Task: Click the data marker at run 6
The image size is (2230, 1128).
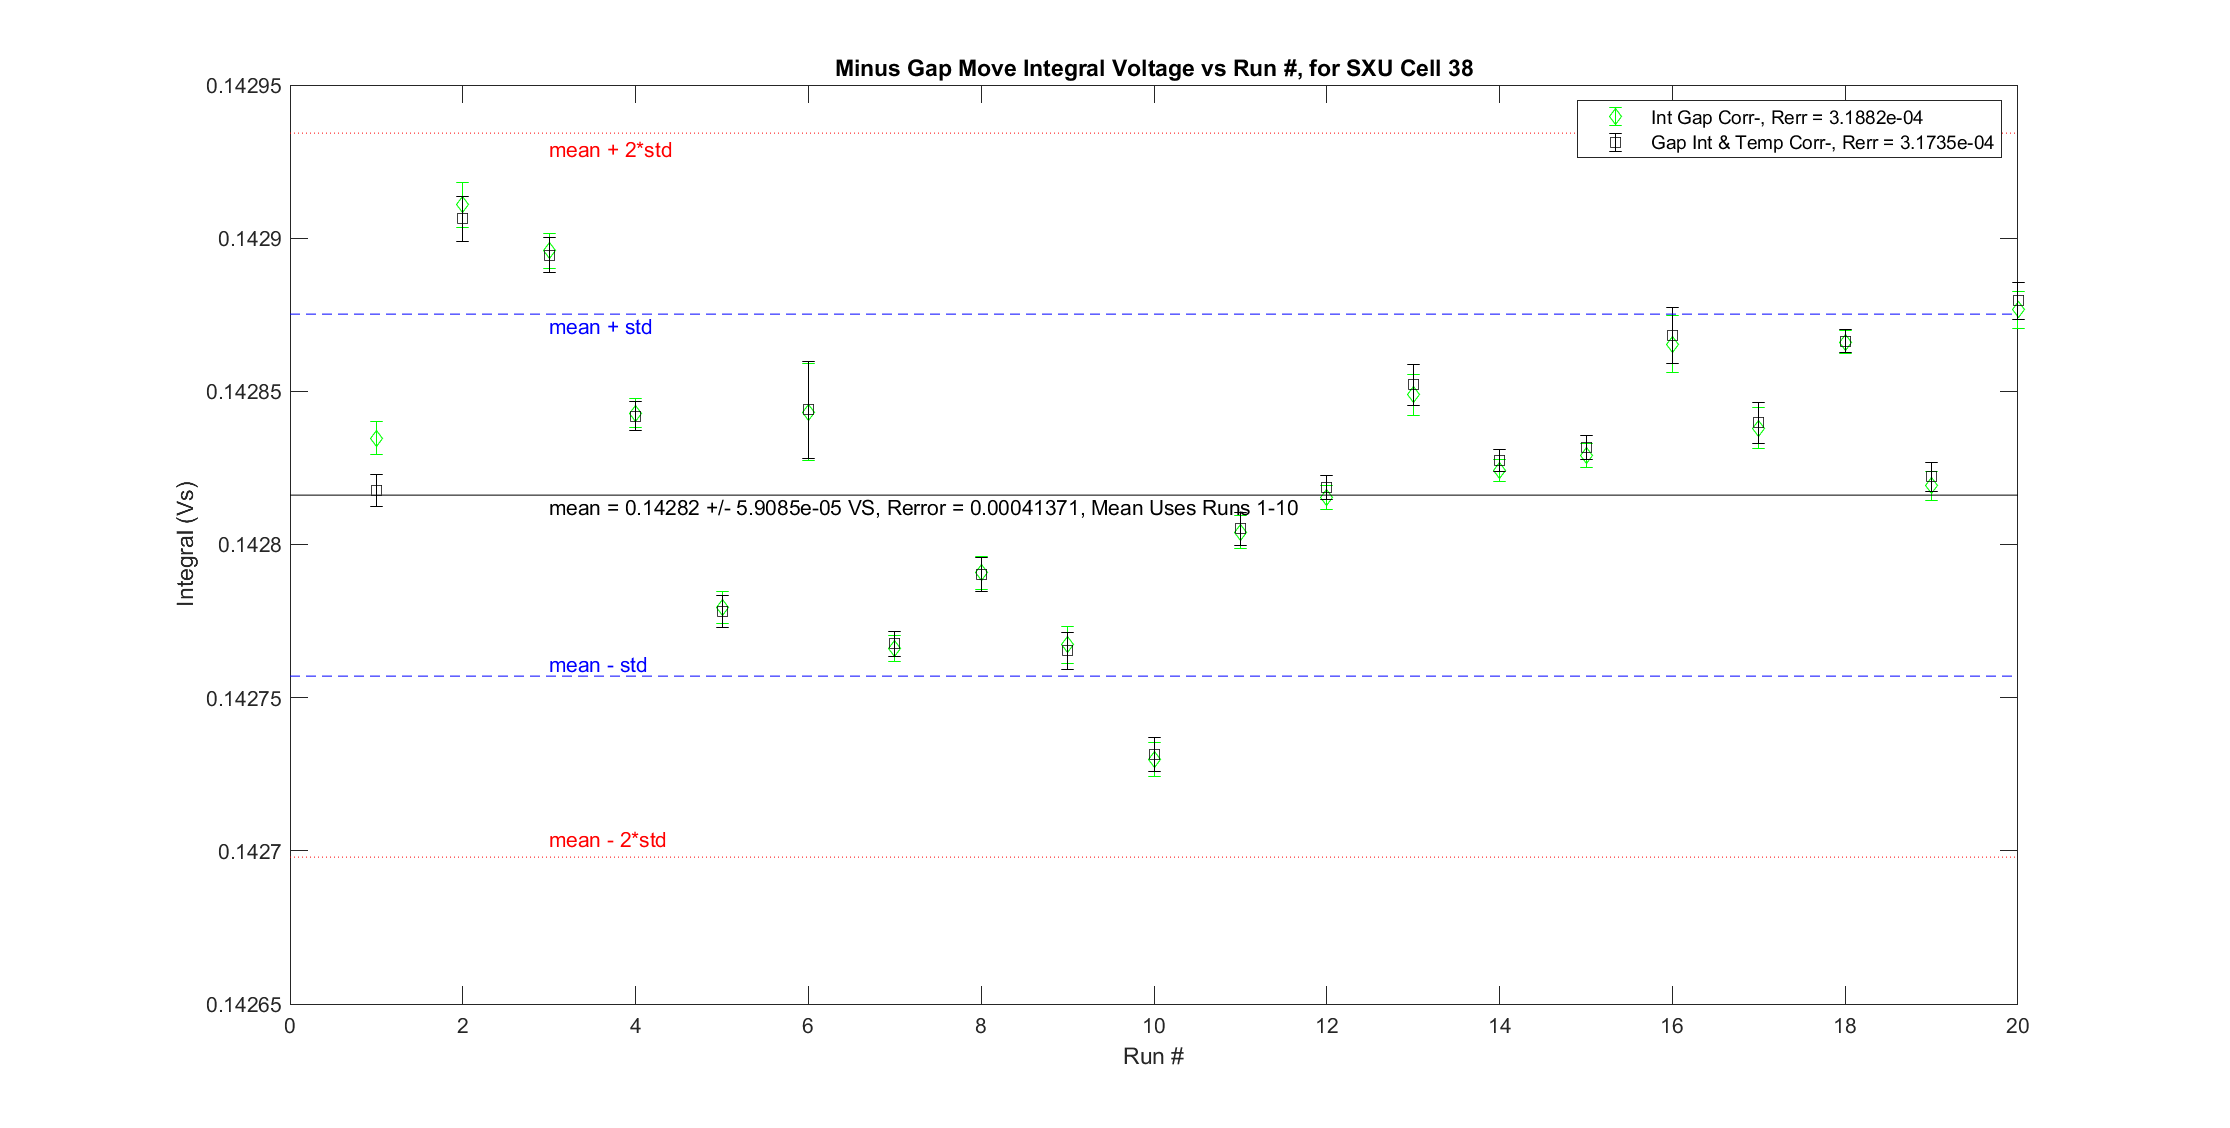Action: [808, 410]
